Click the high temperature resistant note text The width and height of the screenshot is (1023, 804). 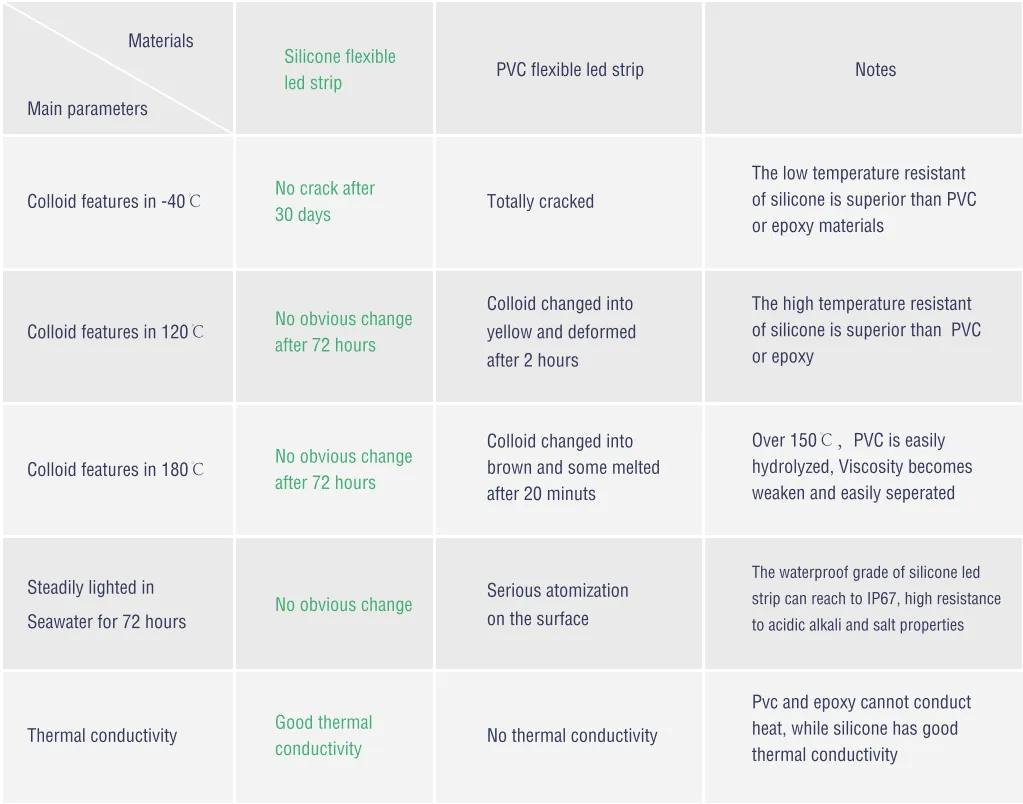pos(866,330)
